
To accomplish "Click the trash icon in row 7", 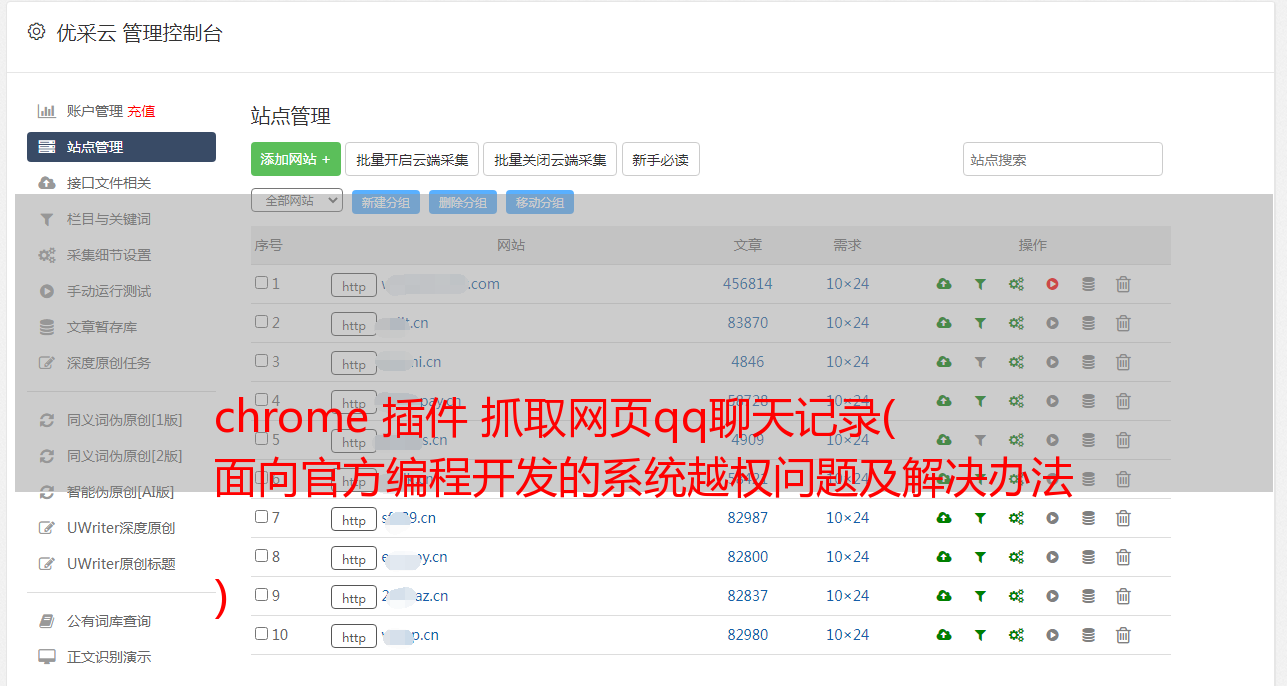I will tap(1123, 518).
